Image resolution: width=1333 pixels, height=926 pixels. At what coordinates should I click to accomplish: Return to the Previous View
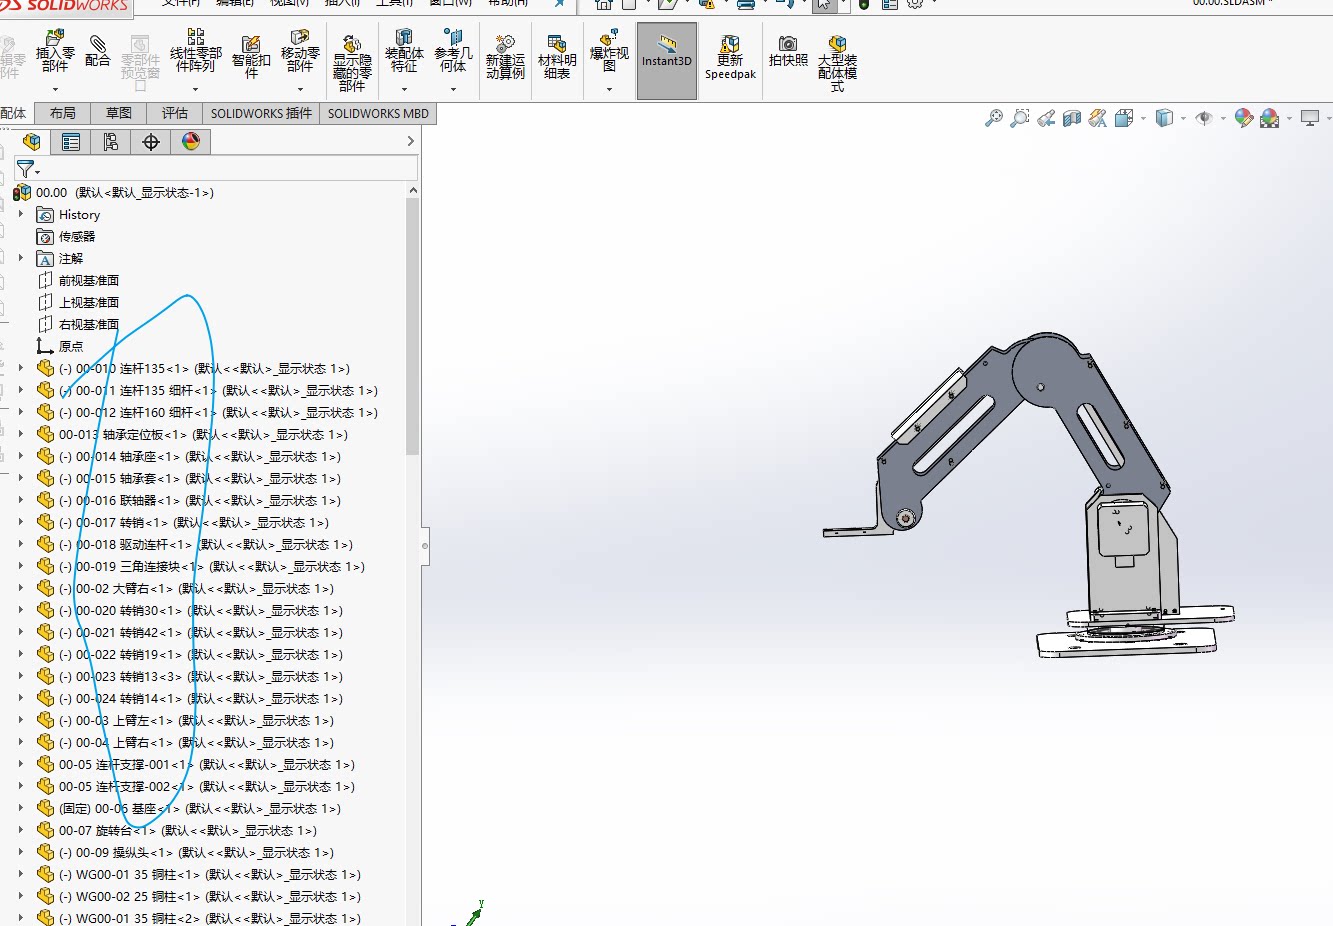1046,118
